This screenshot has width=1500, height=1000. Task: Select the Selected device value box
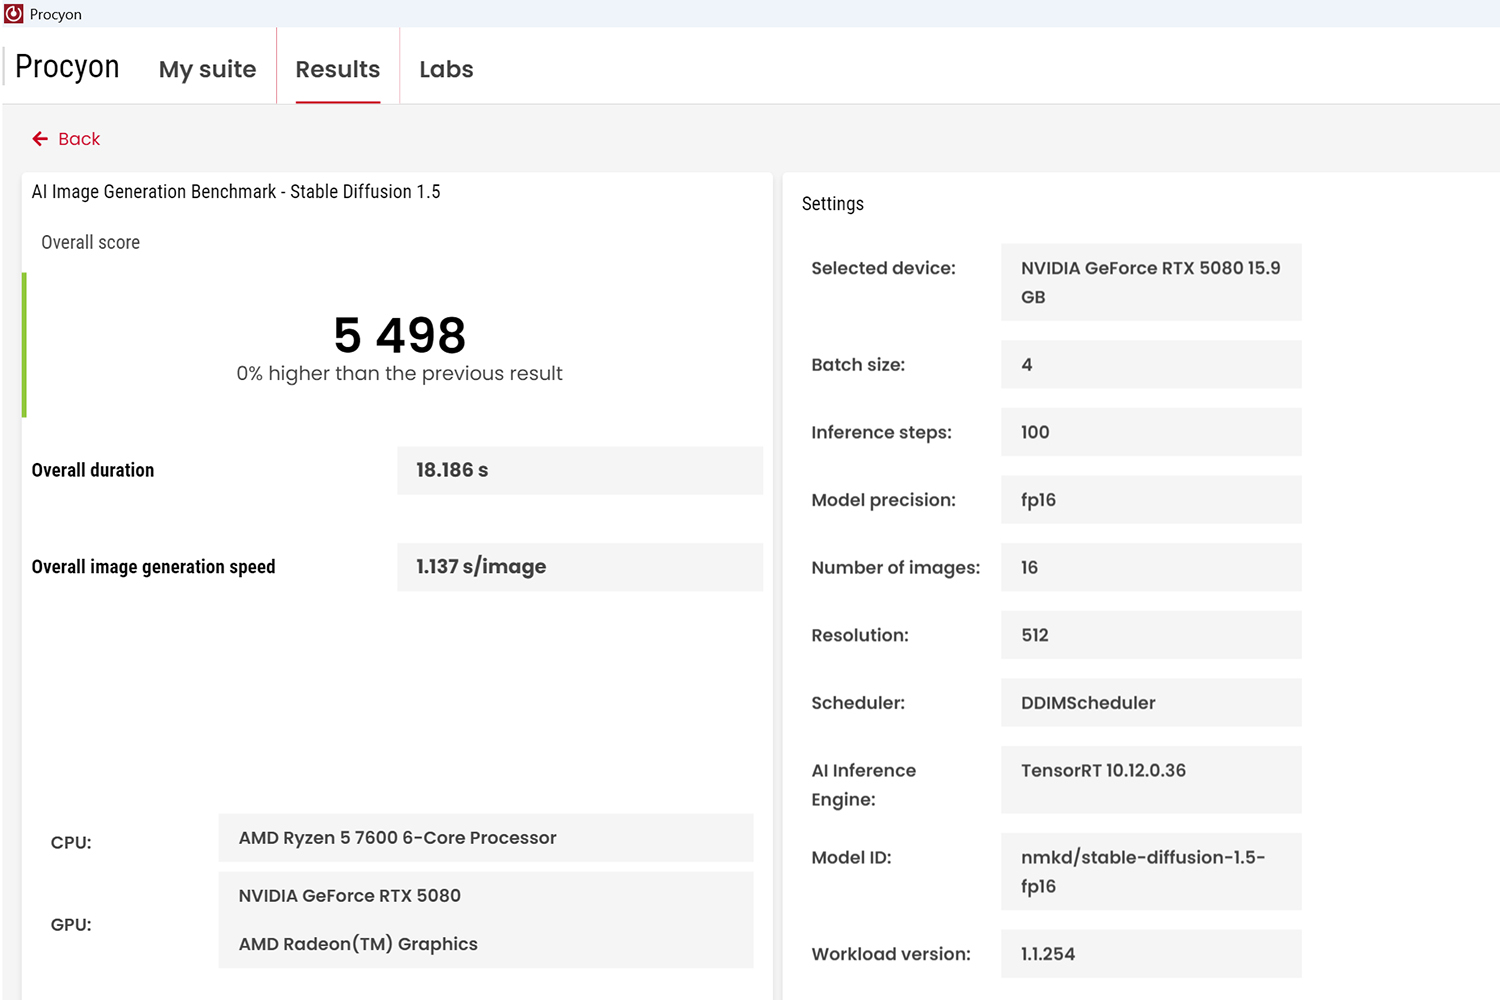pos(1151,282)
